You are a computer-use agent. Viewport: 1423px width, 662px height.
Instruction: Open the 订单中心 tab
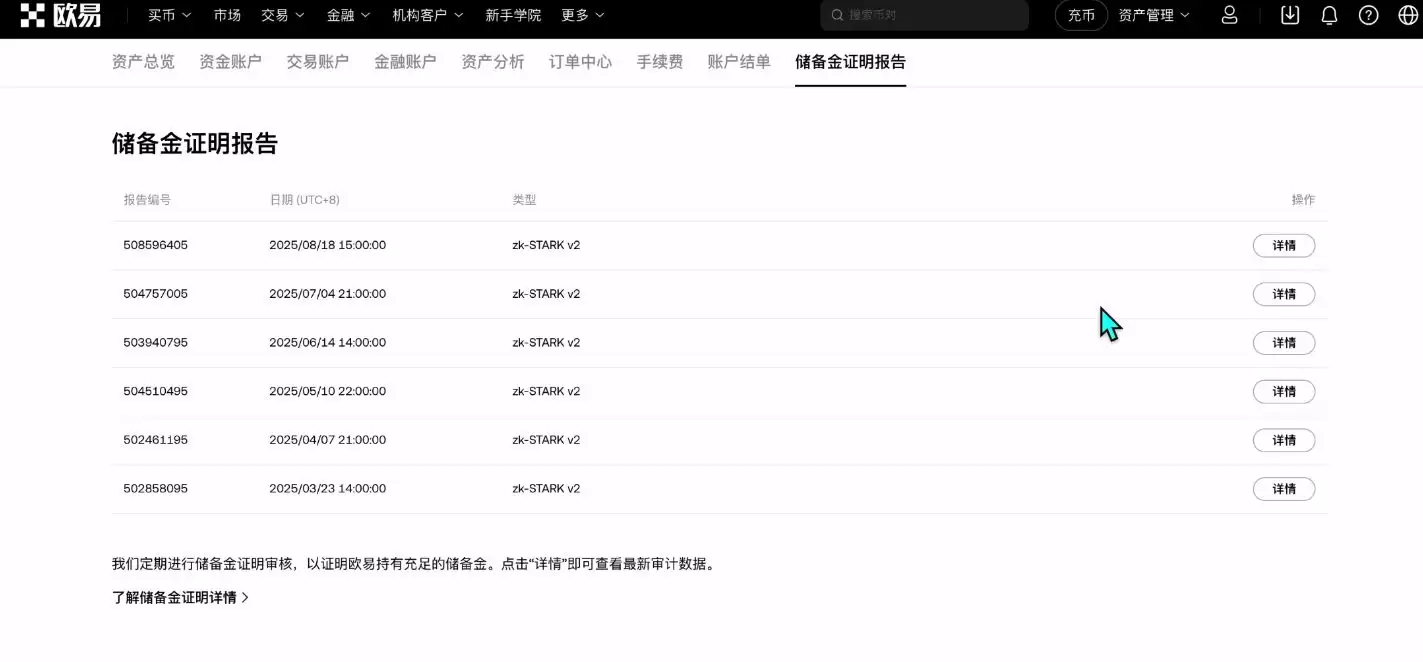(x=580, y=61)
